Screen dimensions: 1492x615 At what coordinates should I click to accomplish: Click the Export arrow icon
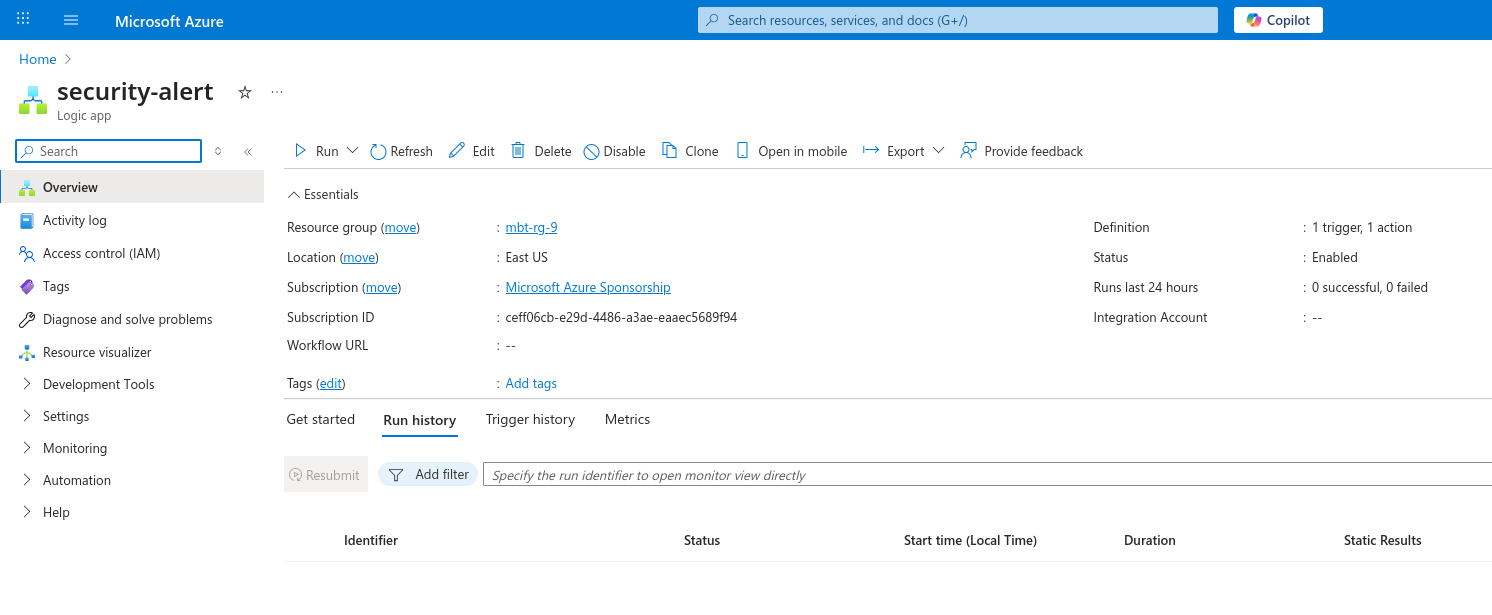[x=871, y=151]
